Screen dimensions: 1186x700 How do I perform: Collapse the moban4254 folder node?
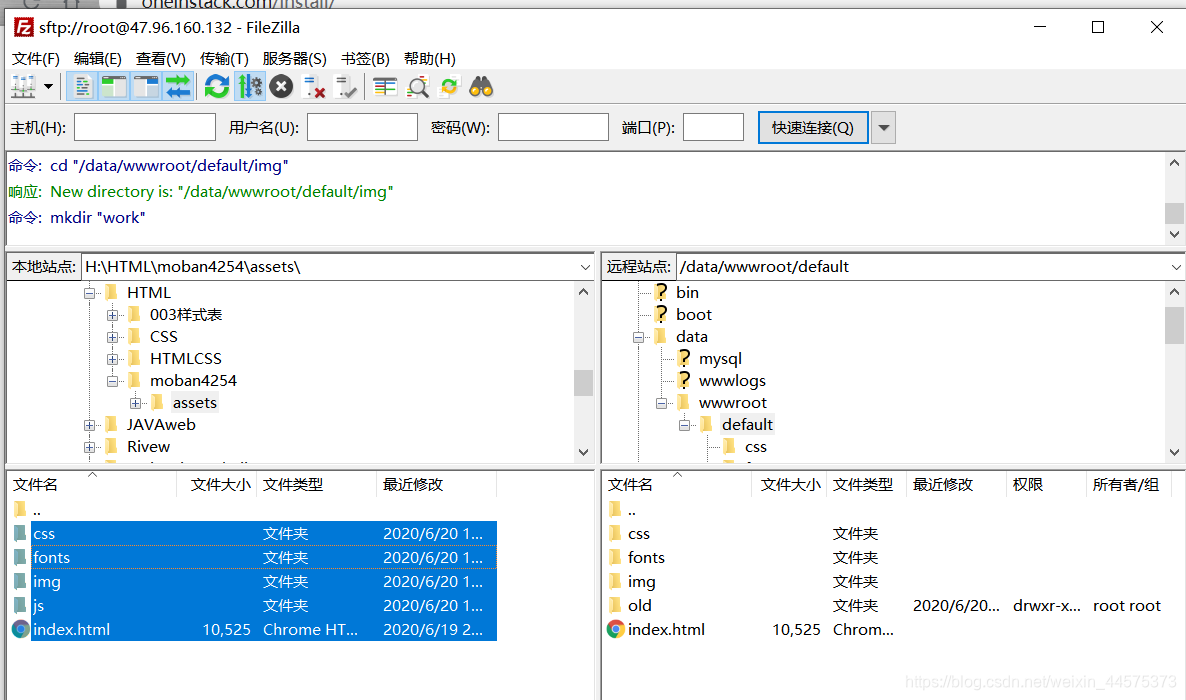[x=112, y=381]
